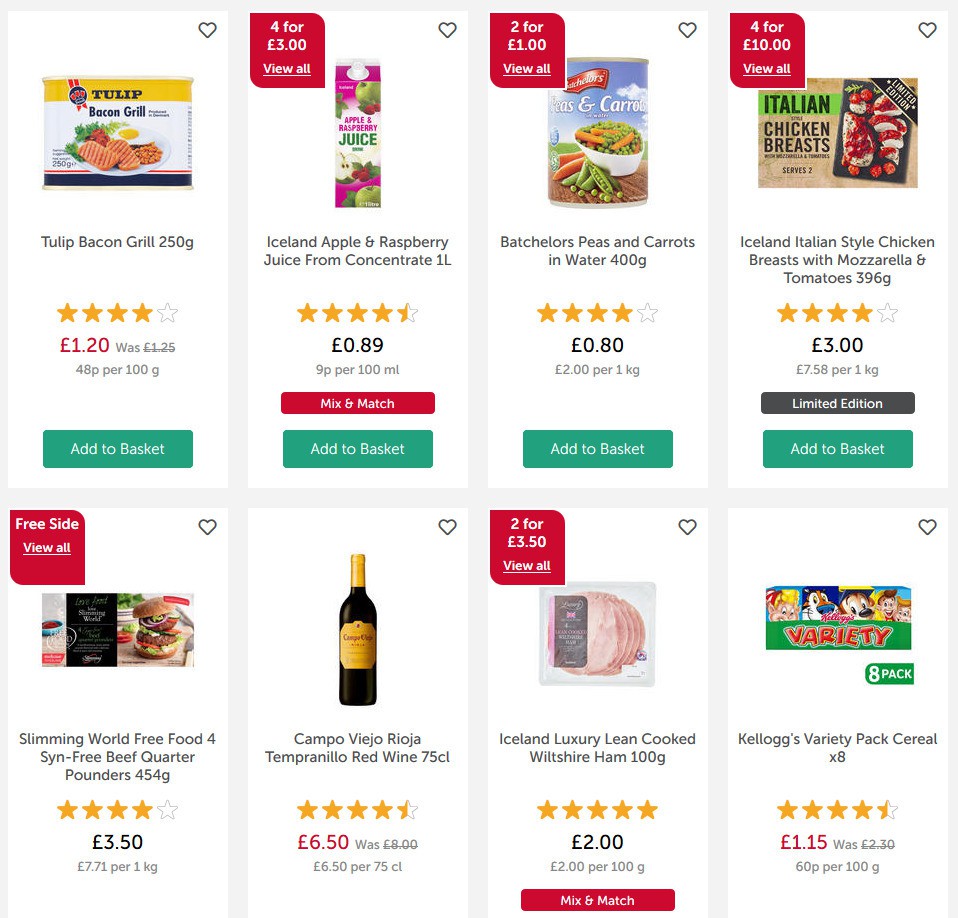The image size is (958, 918).
Task: Favourite the Slimming World Beef Quarter Pounders
Action: pyautogui.click(x=207, y=527)
